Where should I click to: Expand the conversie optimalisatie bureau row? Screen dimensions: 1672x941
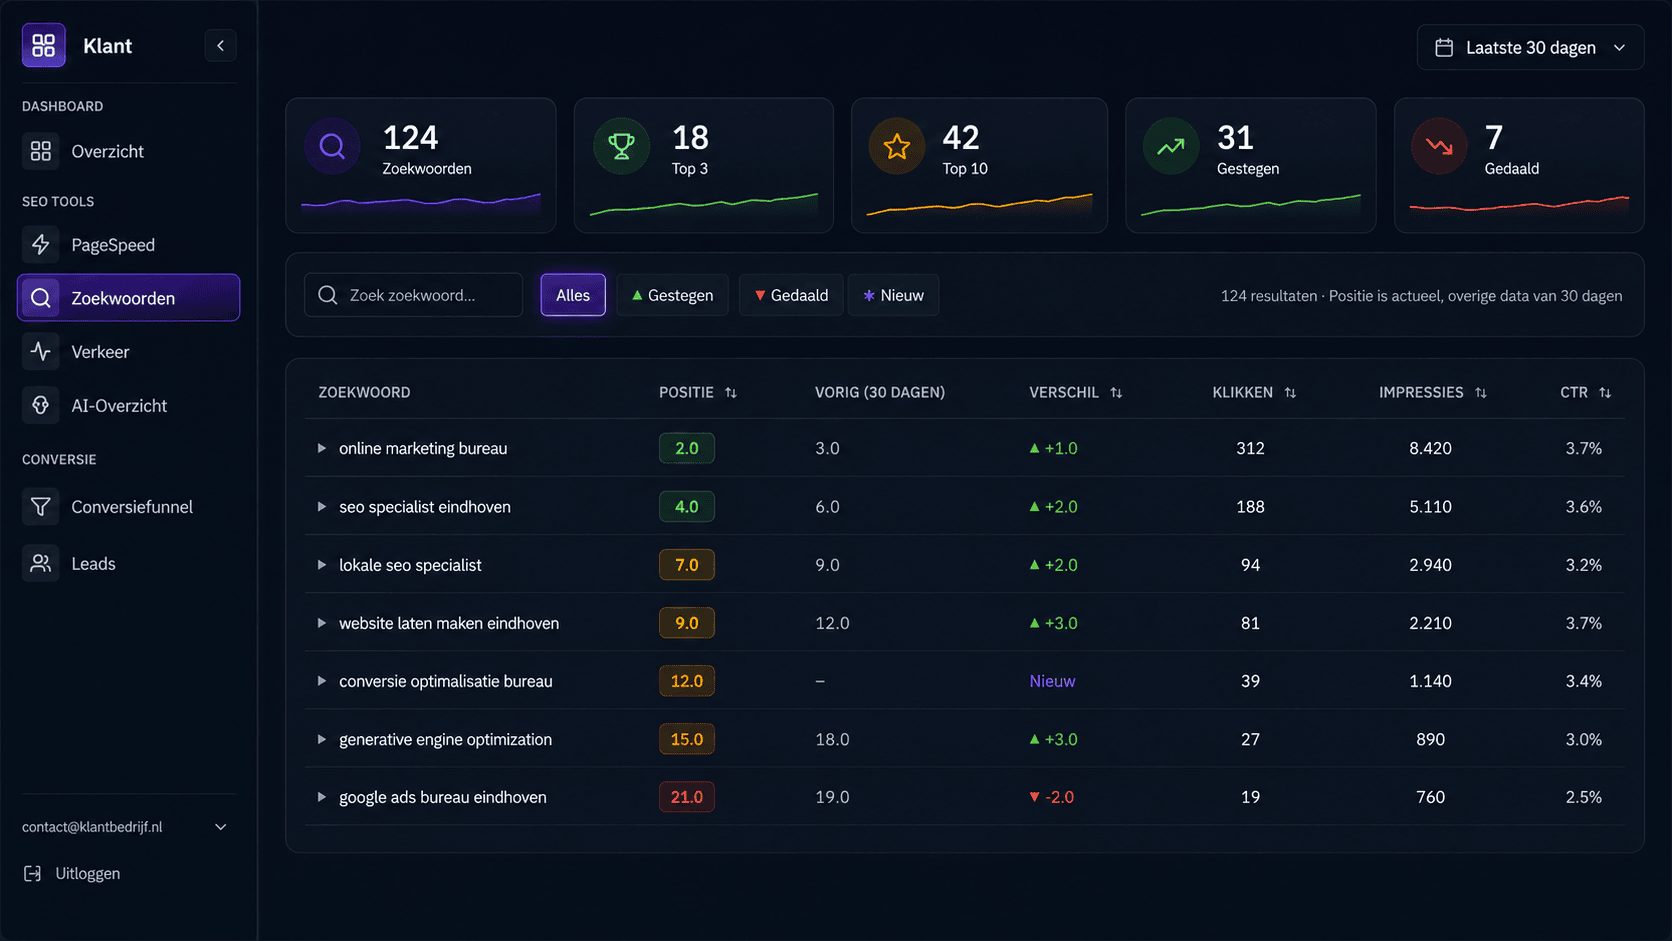coord(321,681)
